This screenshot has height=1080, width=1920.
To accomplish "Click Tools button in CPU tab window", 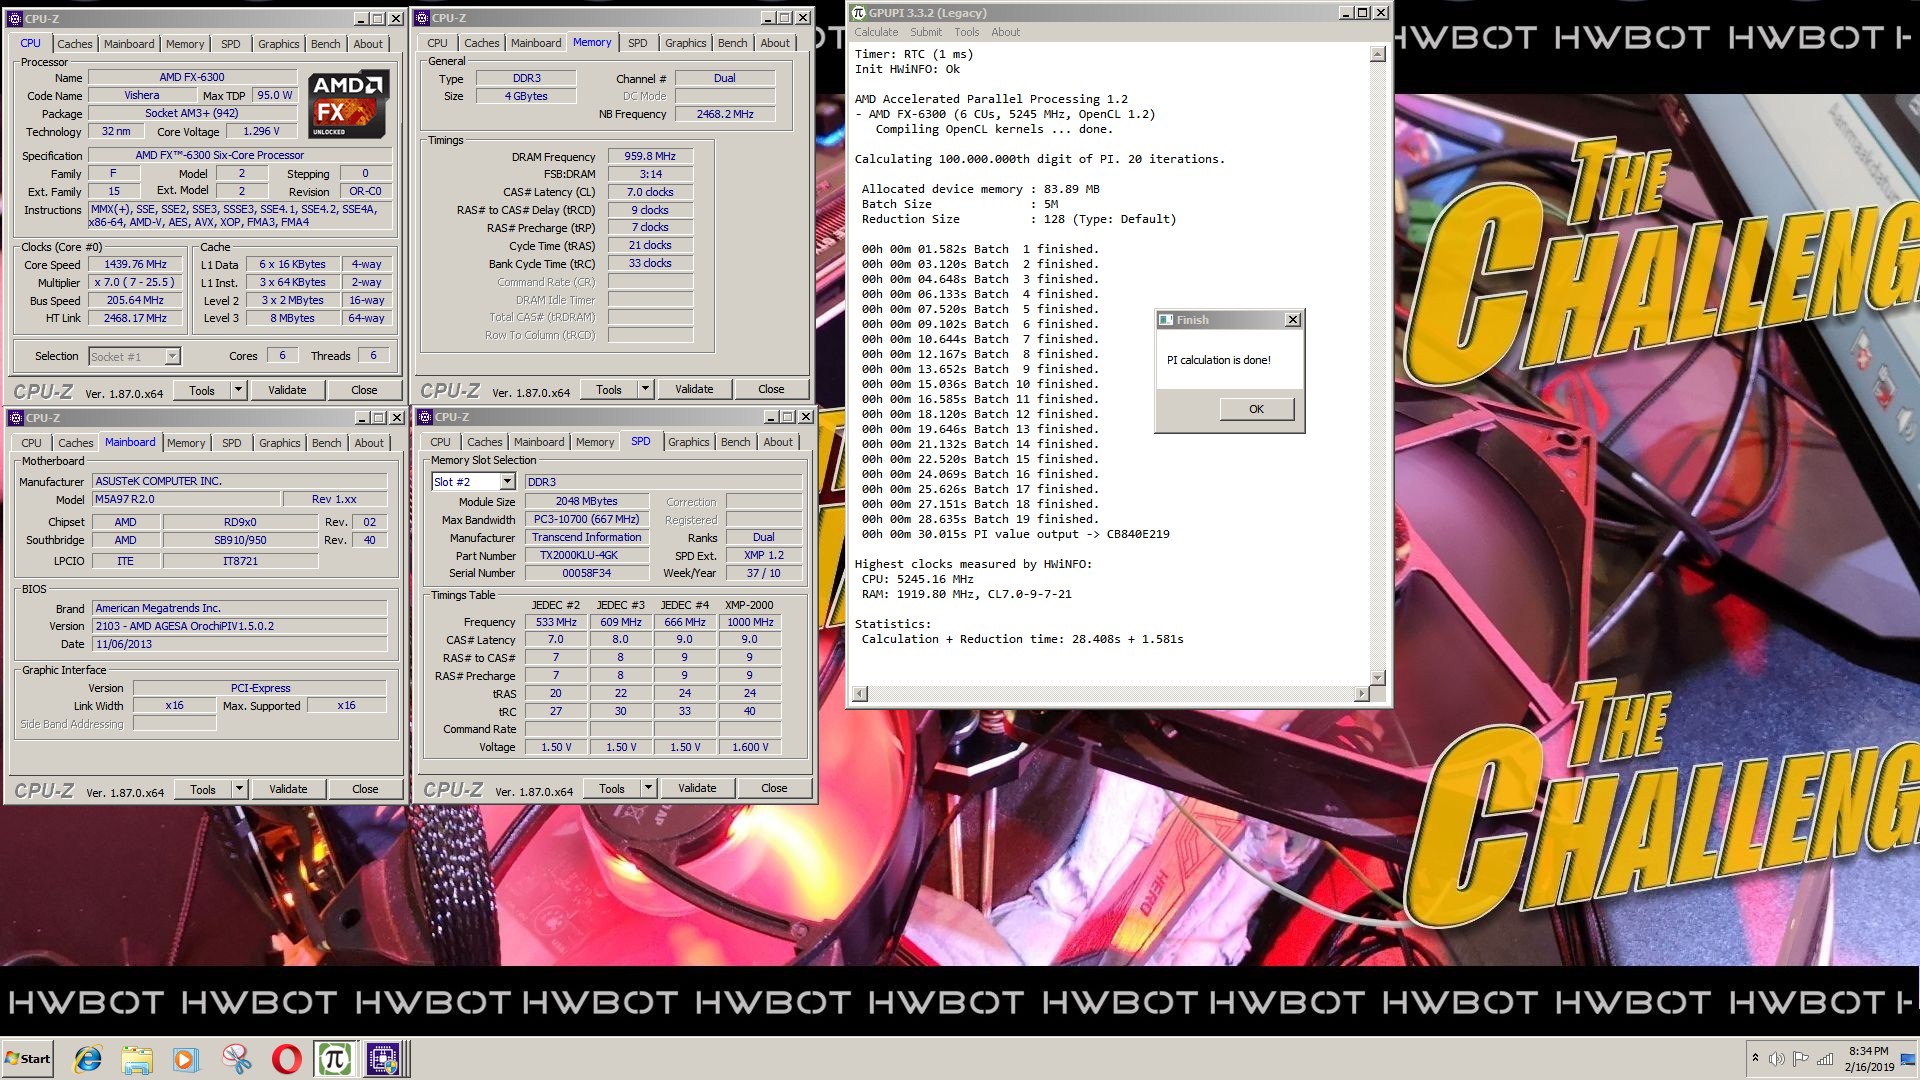I will [x=202, y=390].
